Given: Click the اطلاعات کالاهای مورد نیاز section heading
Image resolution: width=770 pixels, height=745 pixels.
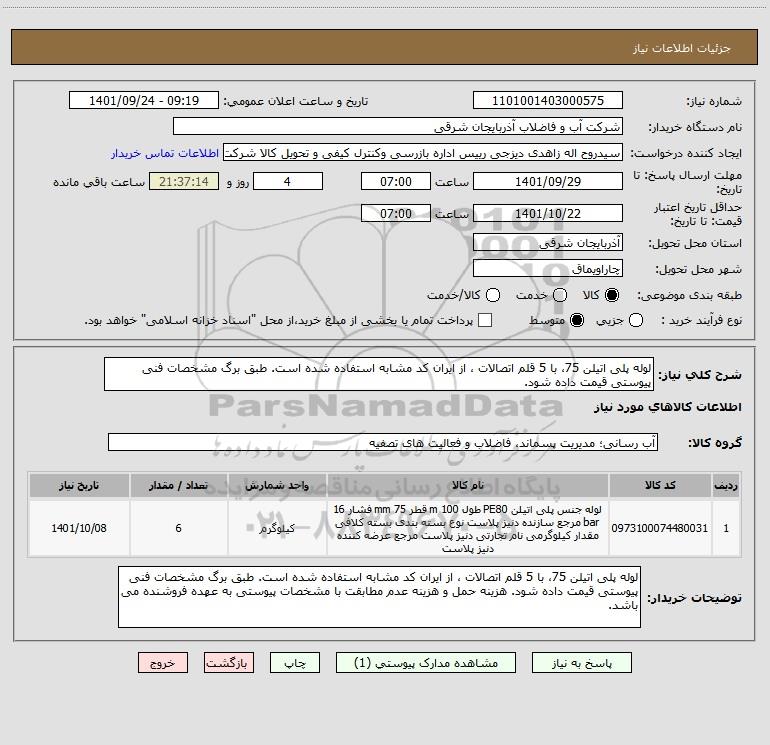Looking at the screenshot, I should [667, 407].
